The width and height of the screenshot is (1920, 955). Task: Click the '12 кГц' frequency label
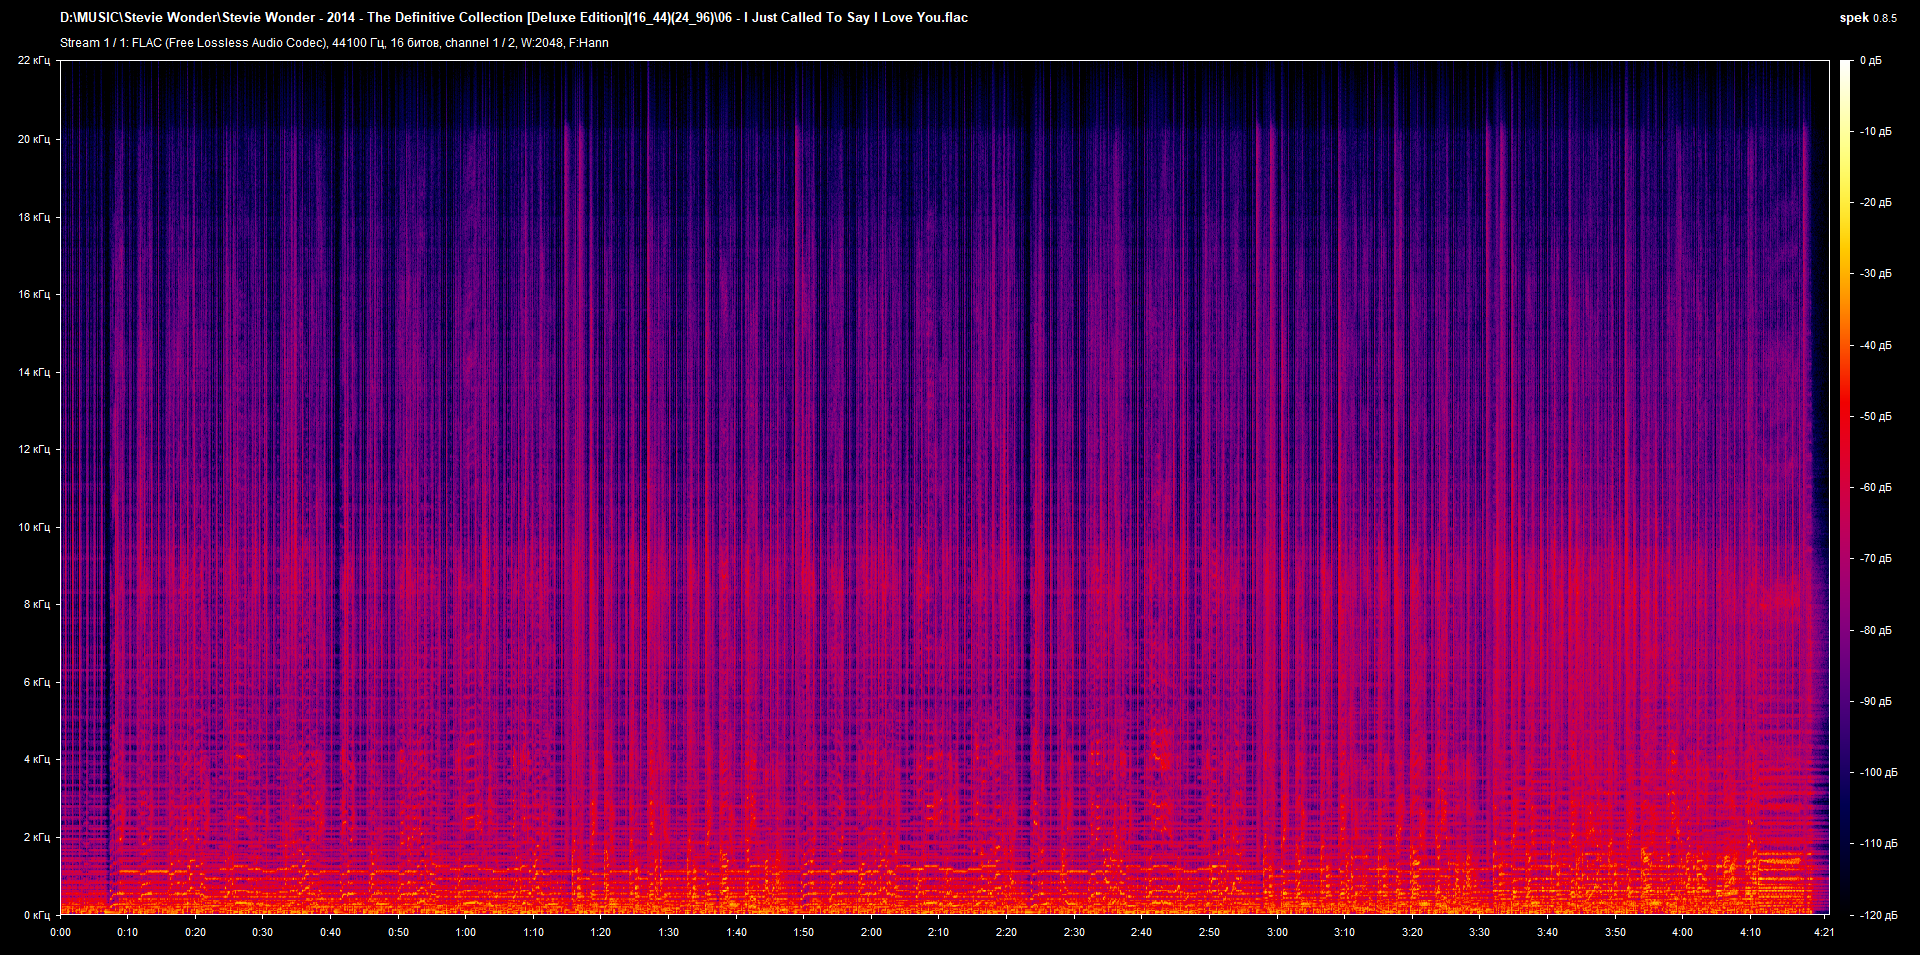(x=34, y=449)
